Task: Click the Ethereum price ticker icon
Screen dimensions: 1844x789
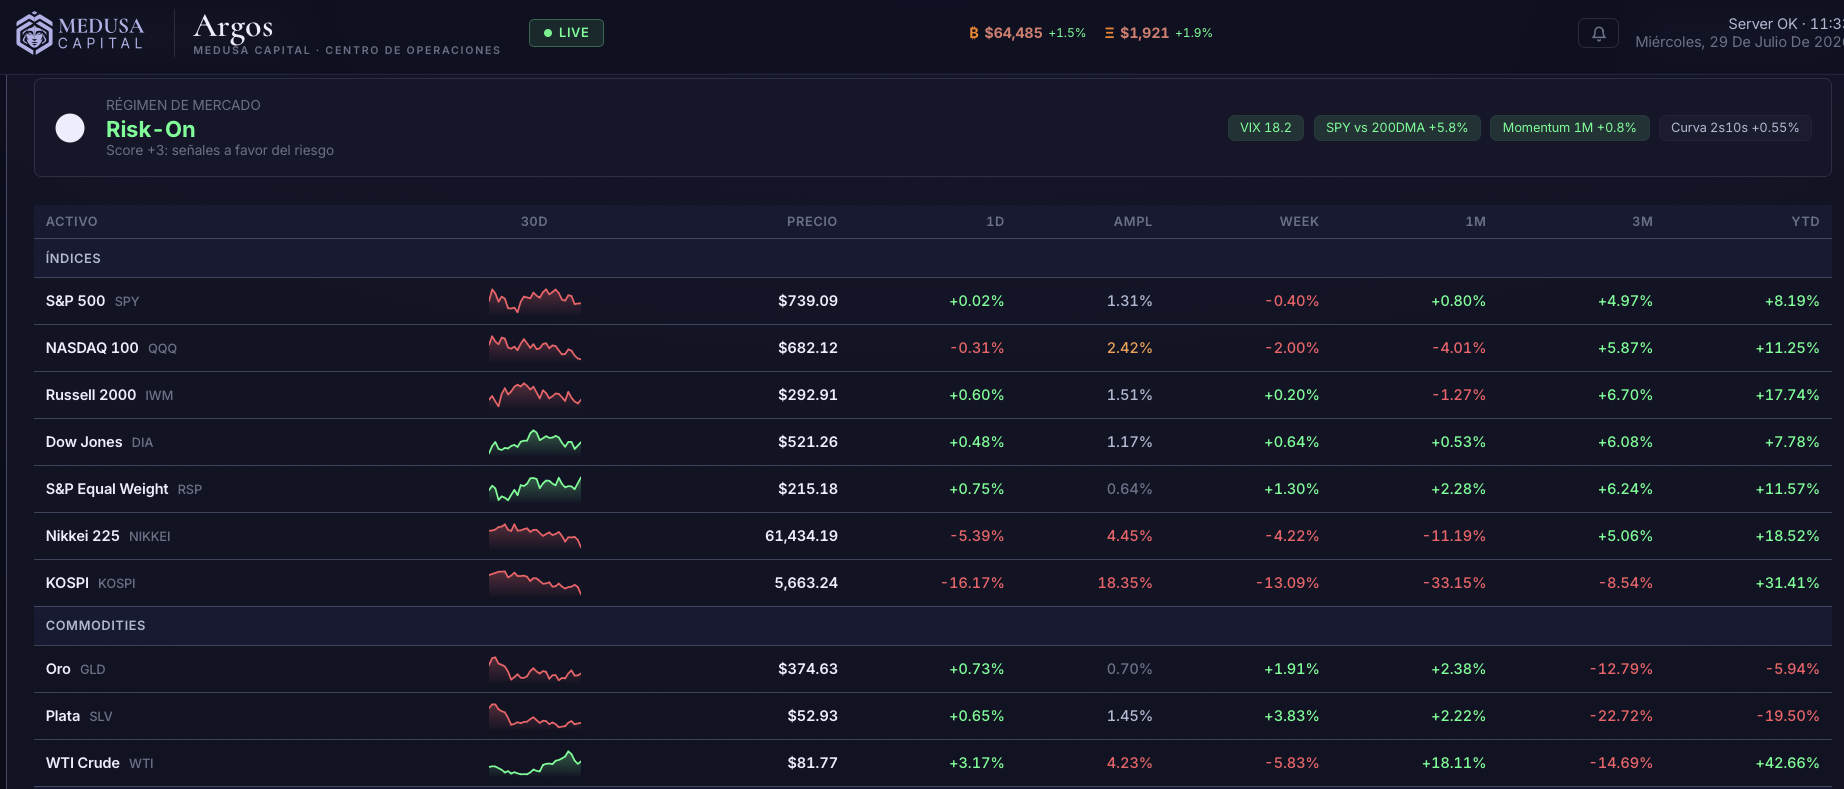Action: pyautogui.click(x=1109, y=33)
